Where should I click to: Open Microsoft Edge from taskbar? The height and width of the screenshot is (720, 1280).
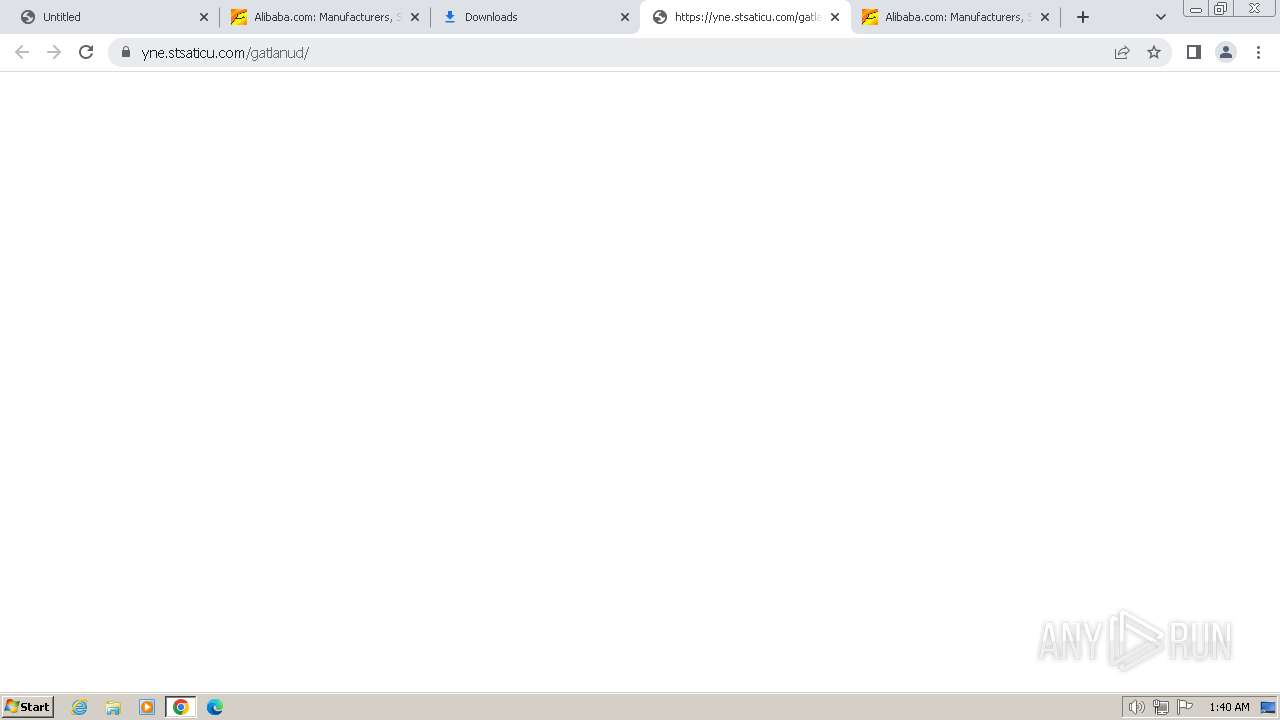coord(215,707)
